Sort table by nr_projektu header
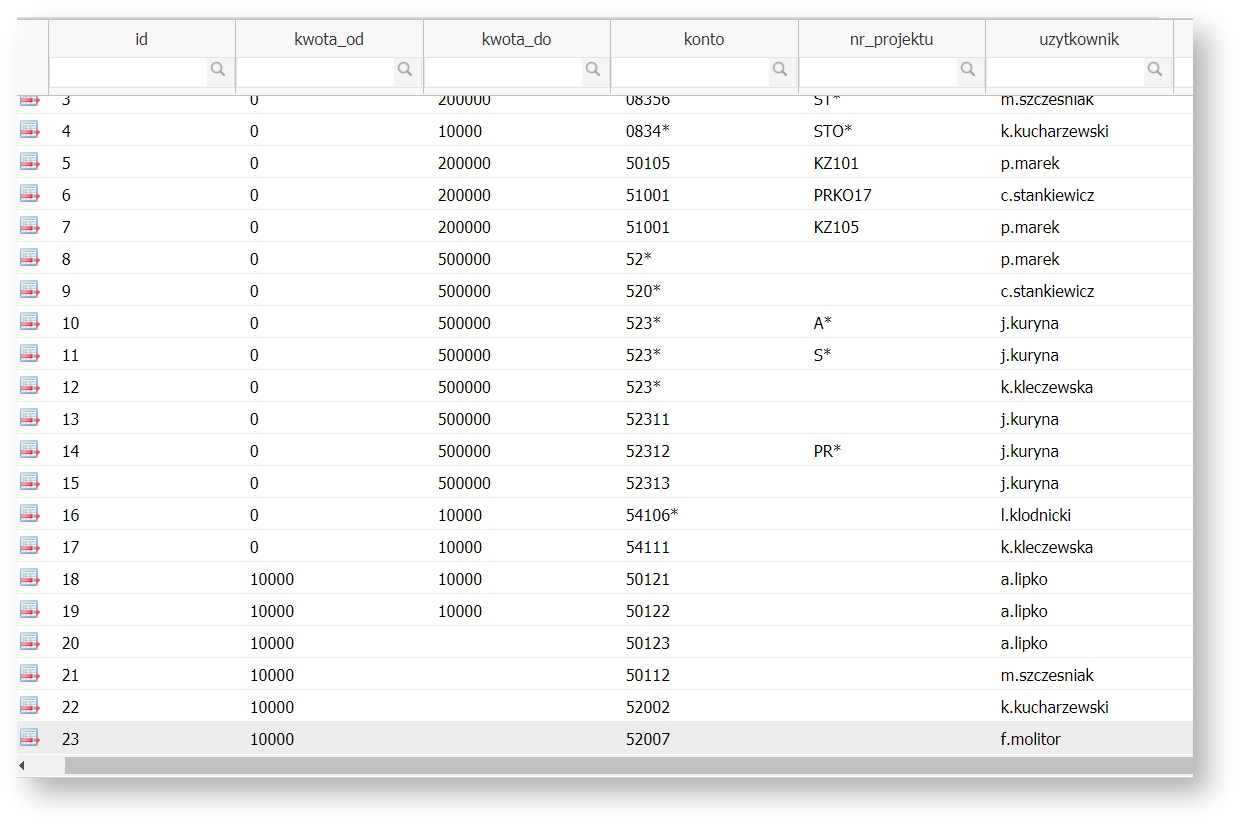 pos(891,40)
